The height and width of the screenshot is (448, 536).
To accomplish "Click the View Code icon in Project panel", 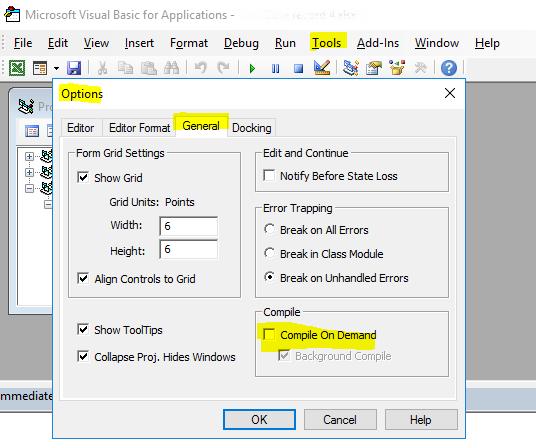I will click(32, 131).
